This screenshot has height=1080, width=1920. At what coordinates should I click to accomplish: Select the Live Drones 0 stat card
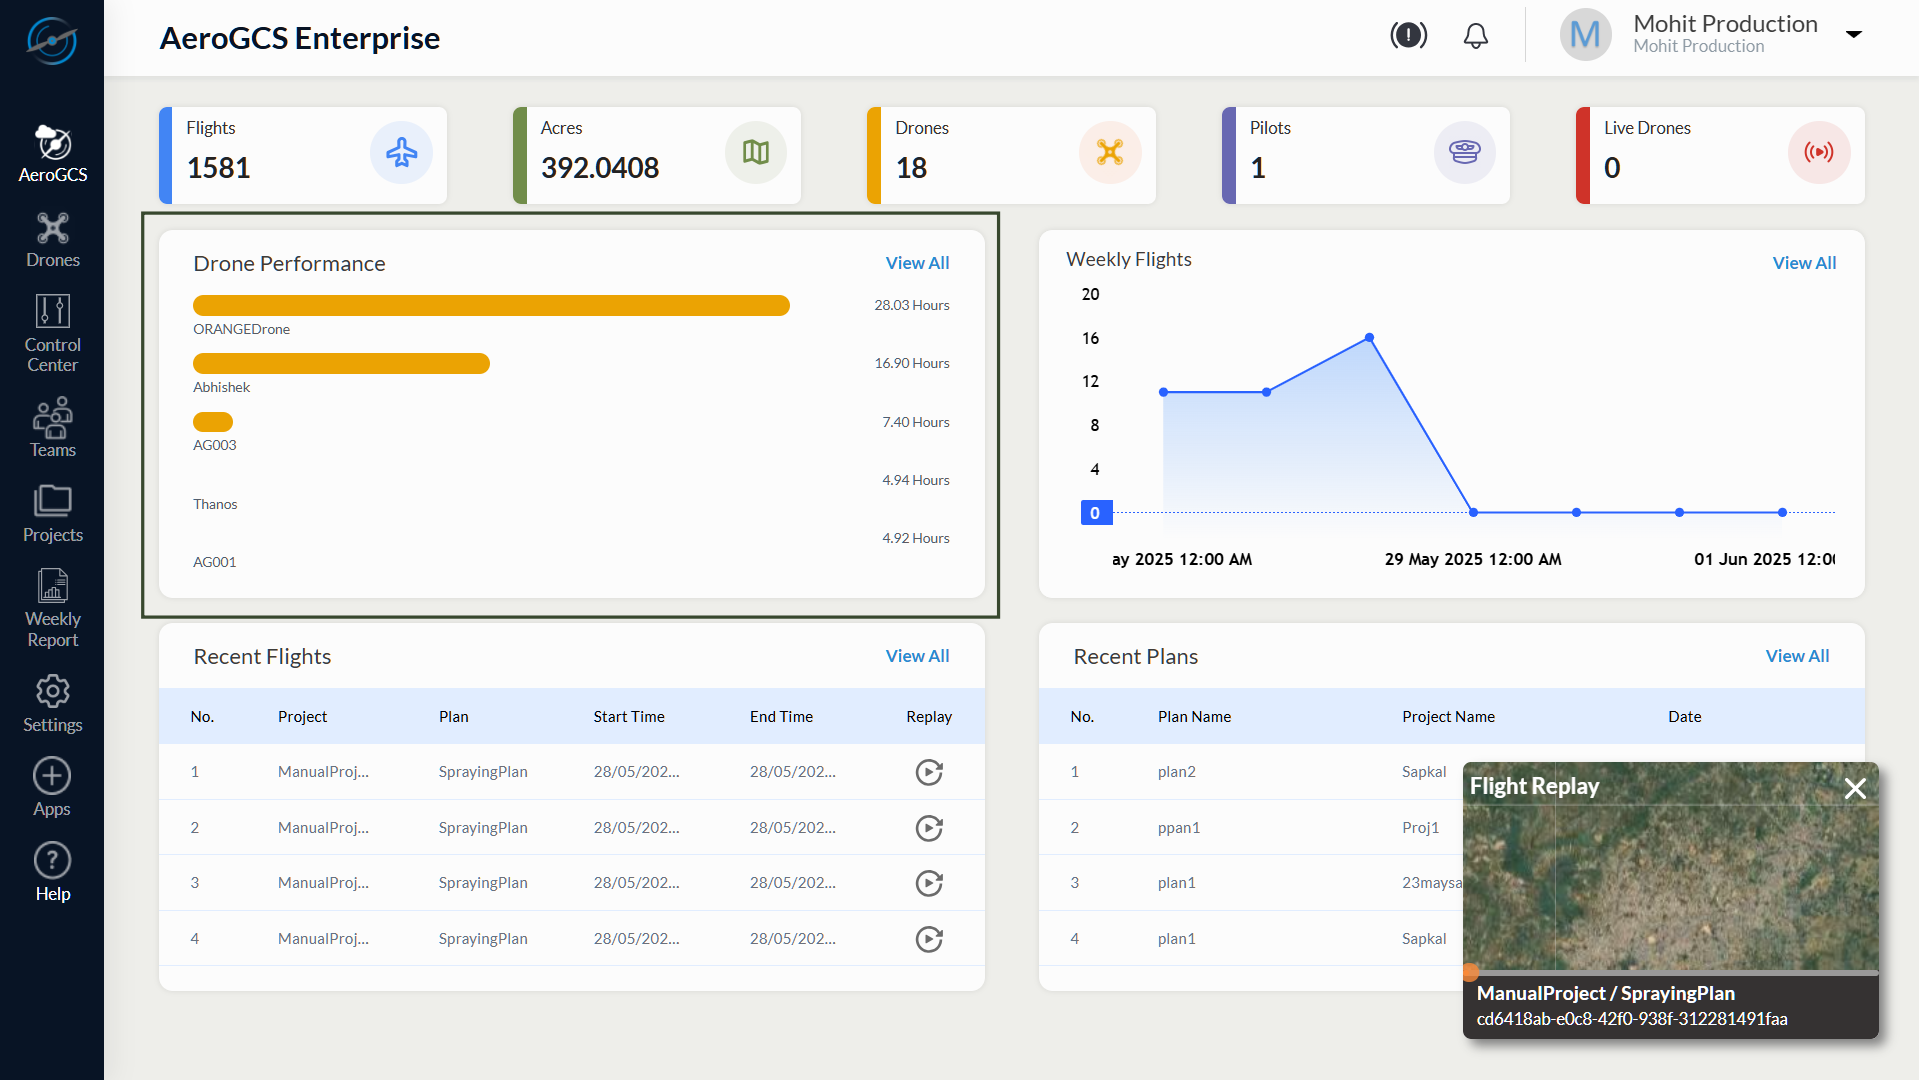click(x=1720, y=155)
